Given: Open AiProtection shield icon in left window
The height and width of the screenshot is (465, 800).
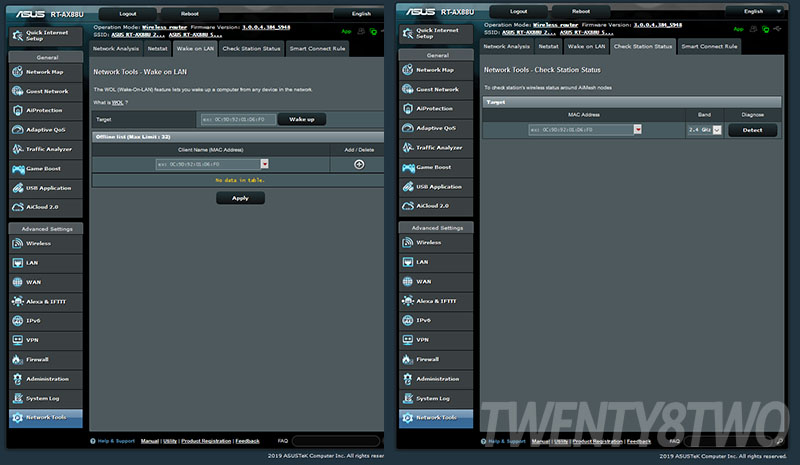Looking at the screenshot, I should point(17,110).
